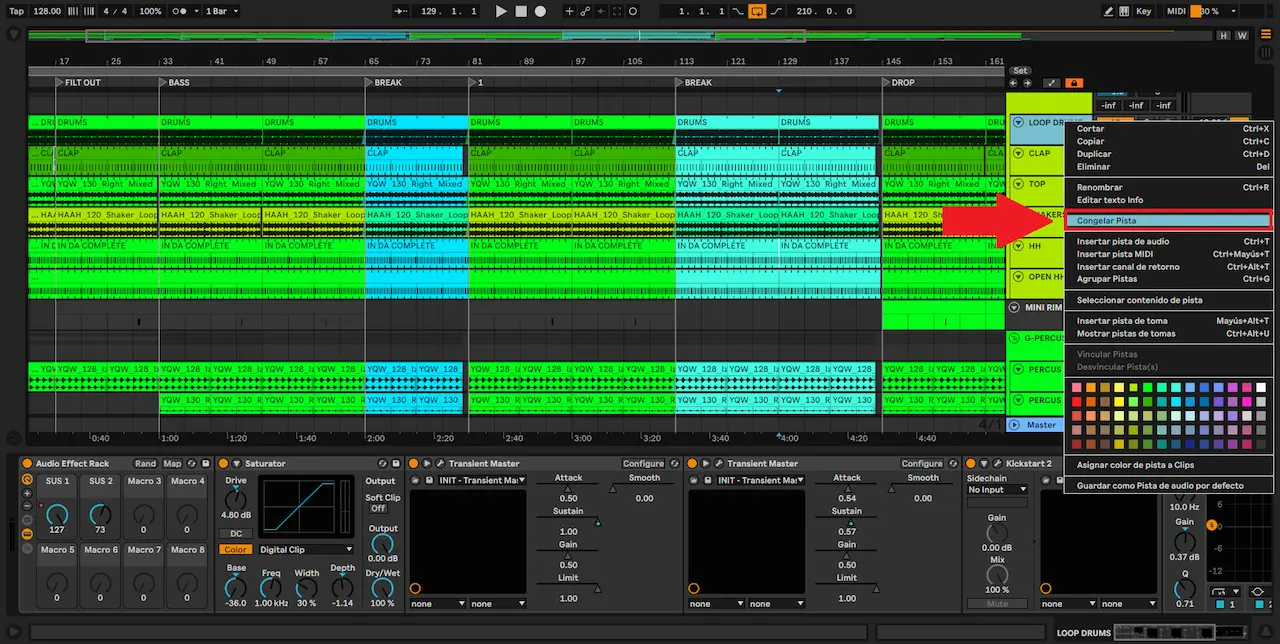Click the LOOP DRUMS device overview thumbnail
The image size is (1280, 644).
point(1180,633)
